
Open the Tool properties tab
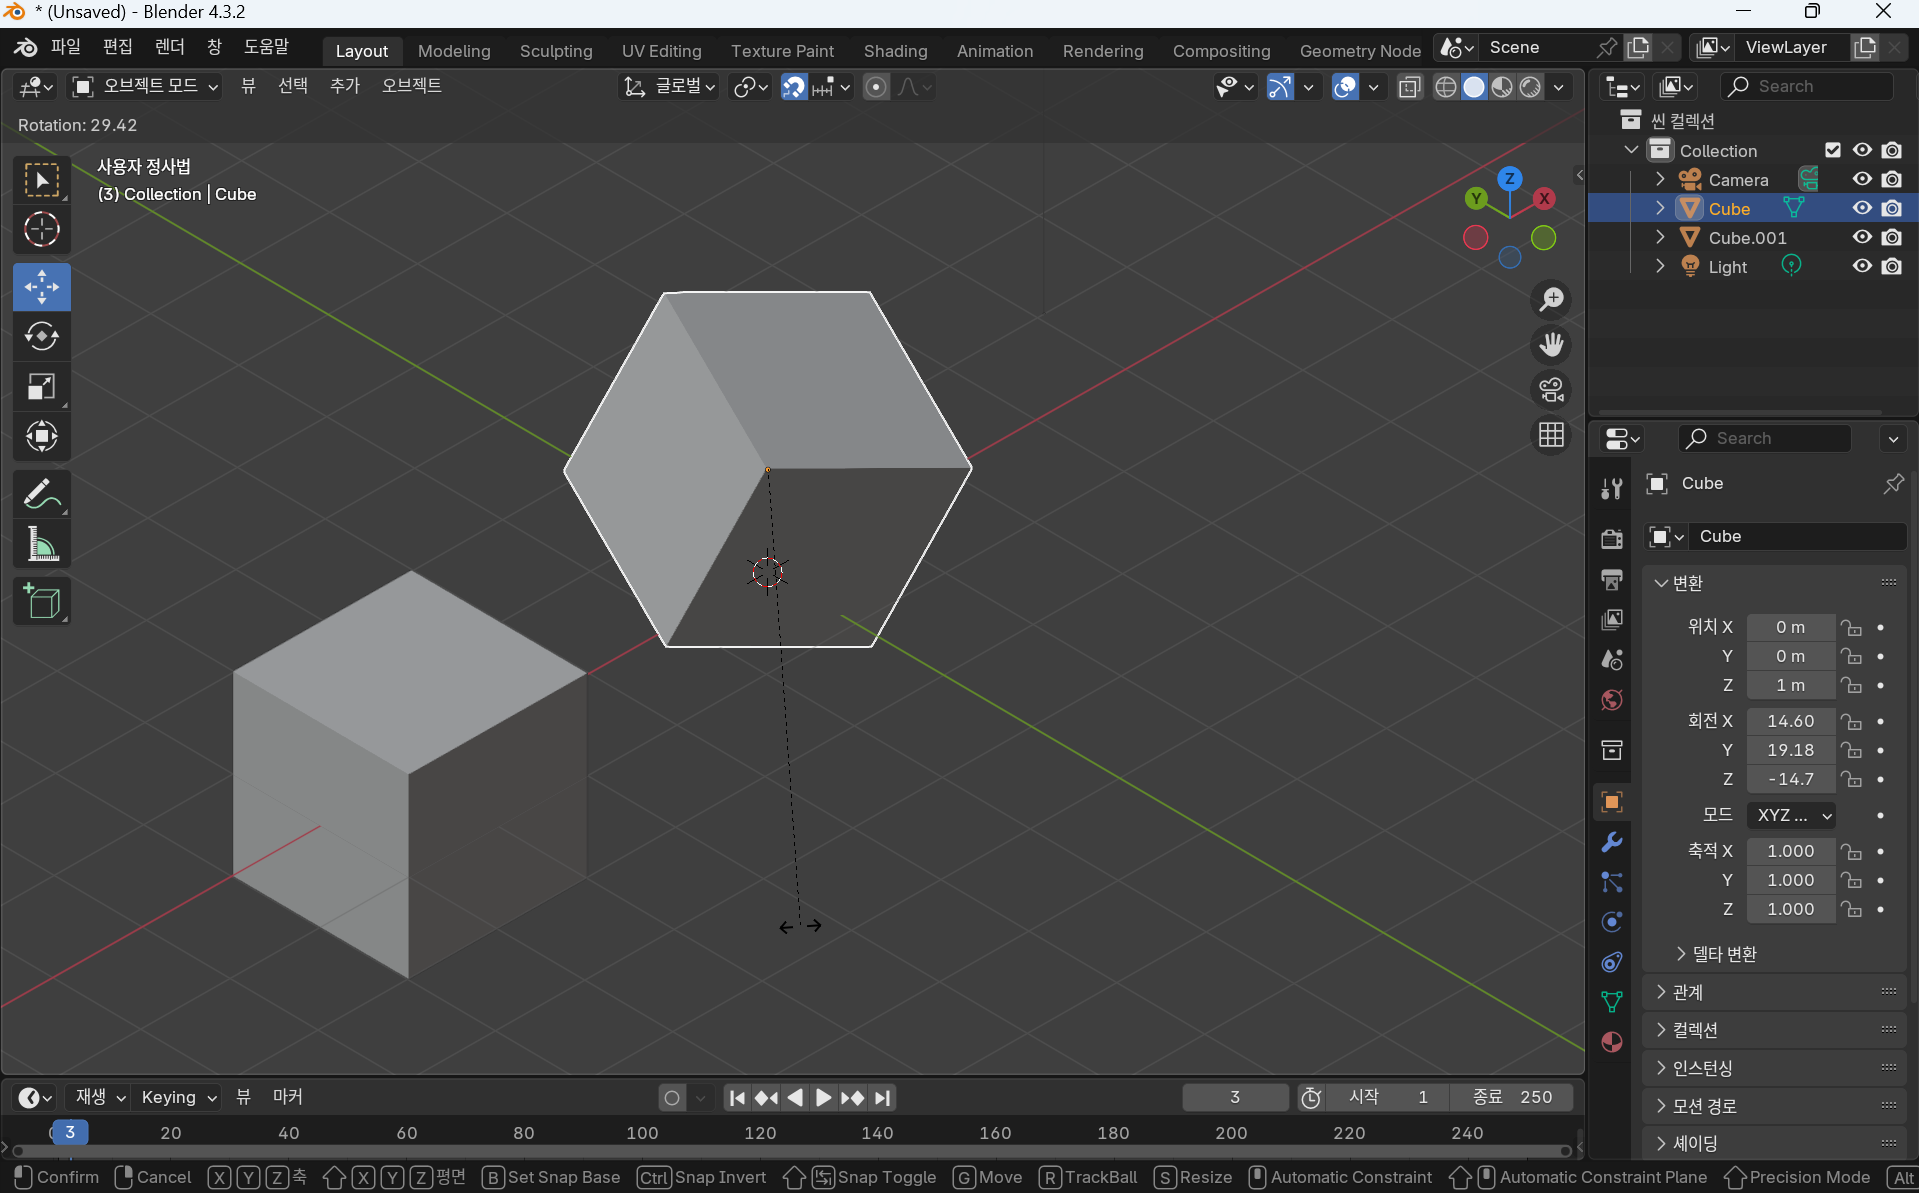1611,488
